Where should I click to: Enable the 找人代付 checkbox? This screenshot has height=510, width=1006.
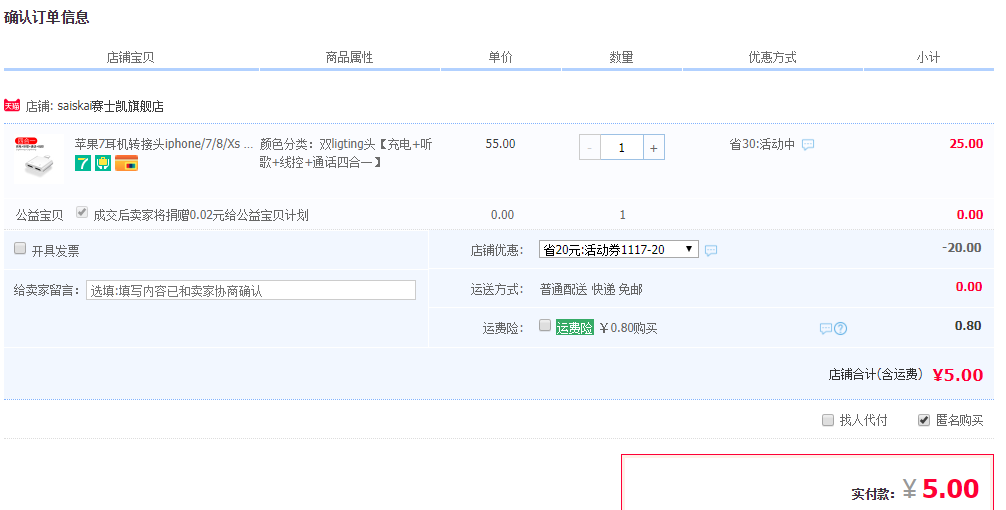point(828,420)
